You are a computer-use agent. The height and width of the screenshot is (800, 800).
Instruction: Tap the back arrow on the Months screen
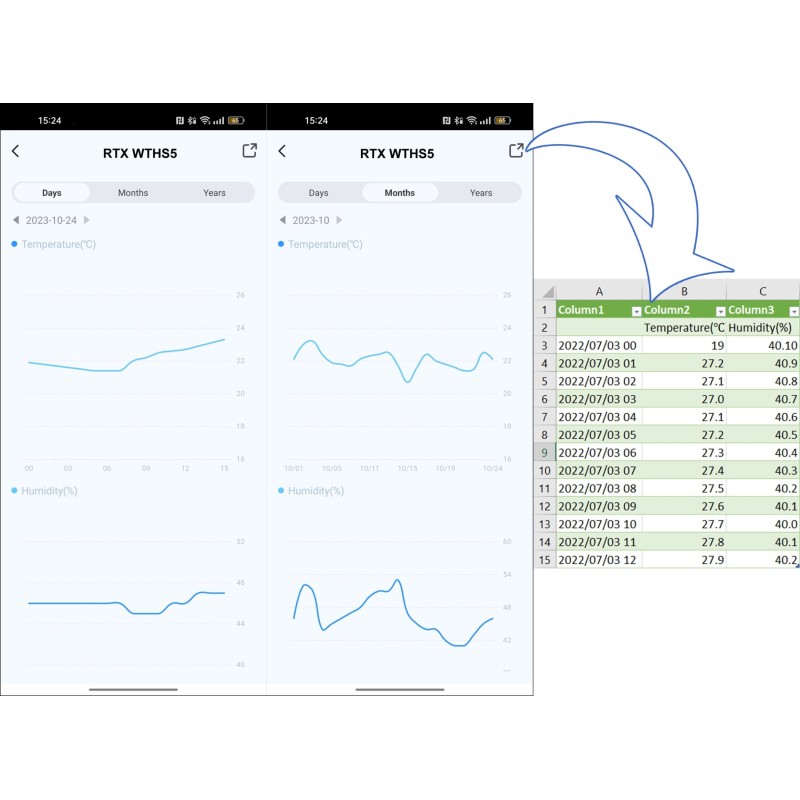282,151
